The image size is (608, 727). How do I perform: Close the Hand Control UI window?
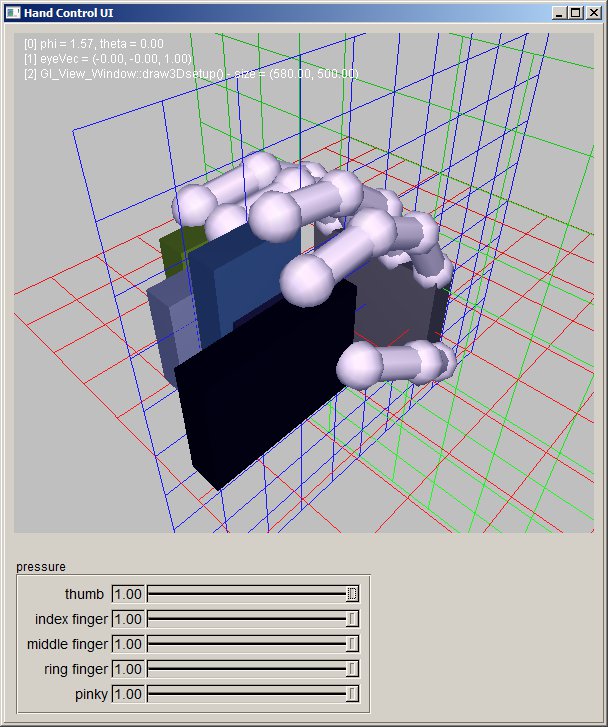[x=590, y=13]
